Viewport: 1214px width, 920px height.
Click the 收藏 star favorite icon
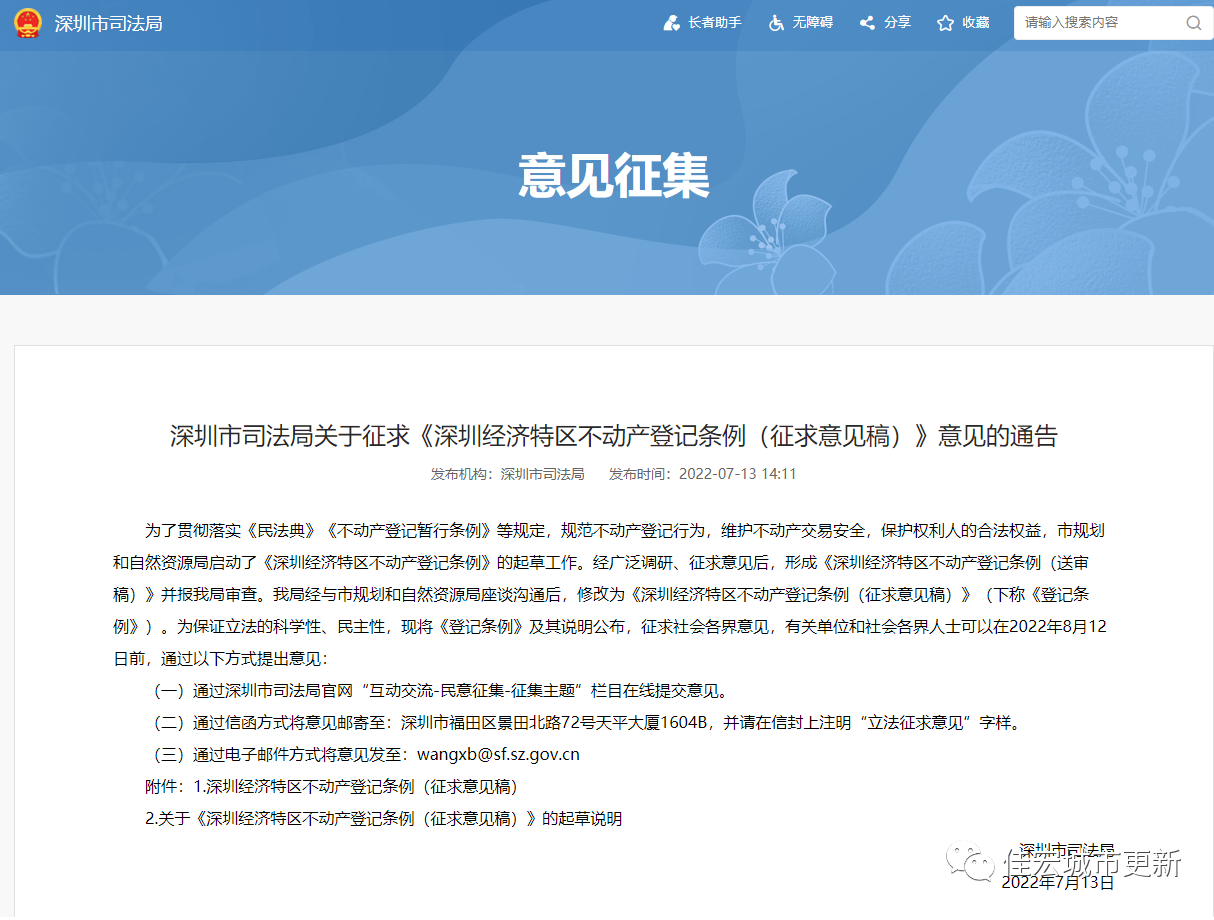click(945, 22)
